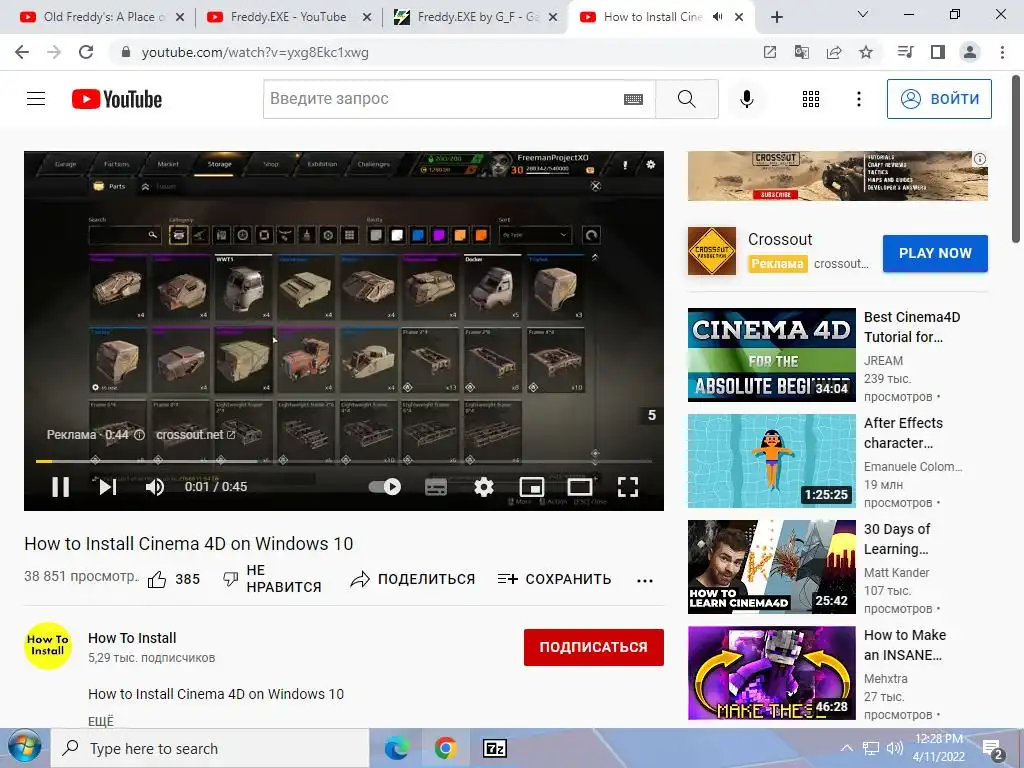Click the address bar URL
Screen dimensions: 1024x768
click(x=255, y=53)
